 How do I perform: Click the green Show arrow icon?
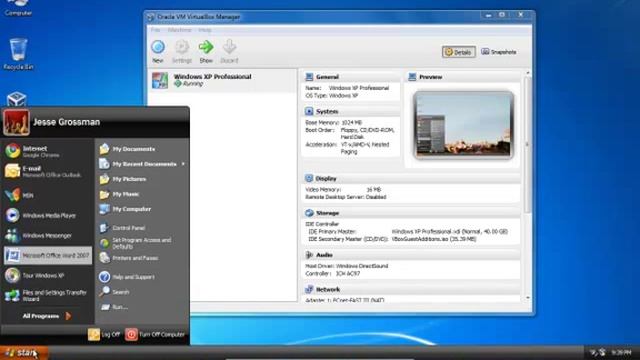206,47
